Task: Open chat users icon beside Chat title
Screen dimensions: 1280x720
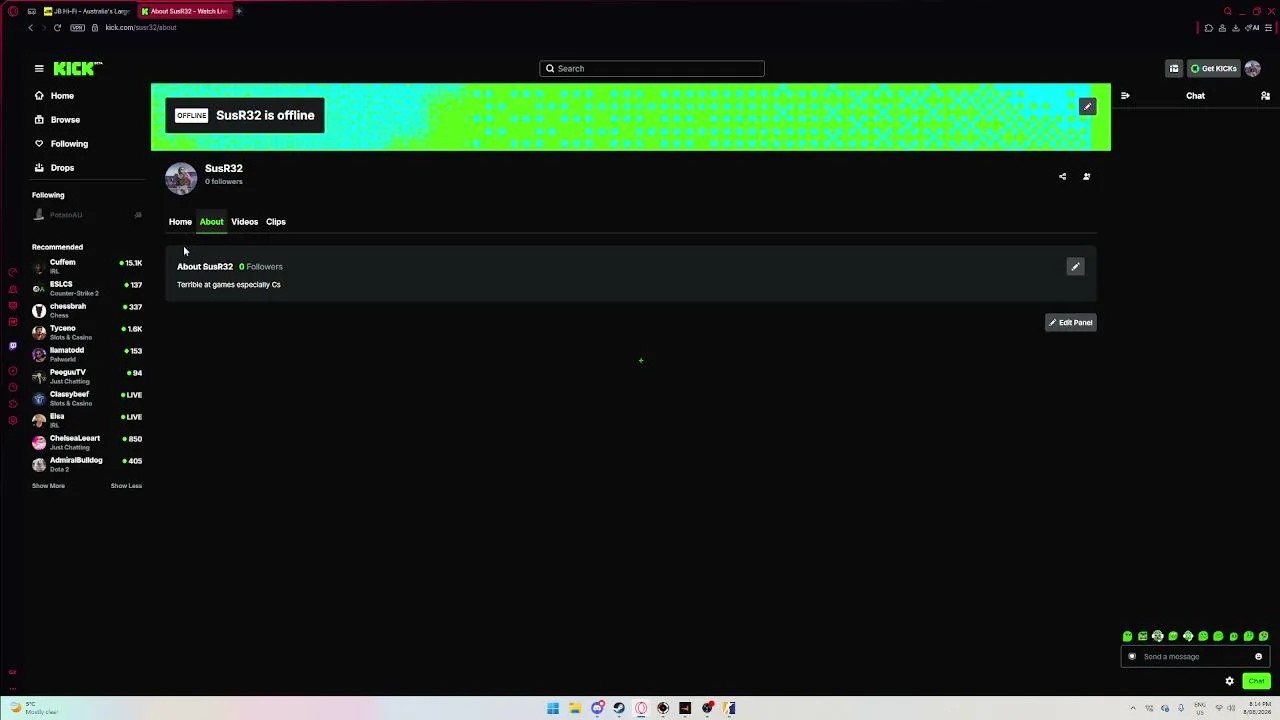Action: tap(1265, 96)
